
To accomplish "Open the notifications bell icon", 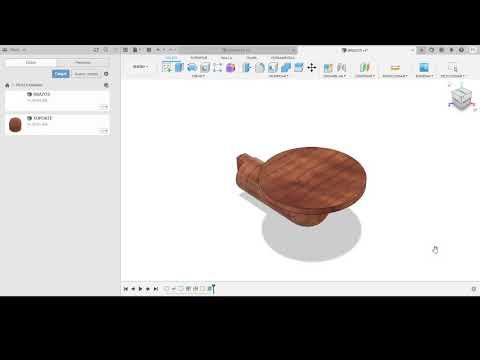I will pos(452,50).
